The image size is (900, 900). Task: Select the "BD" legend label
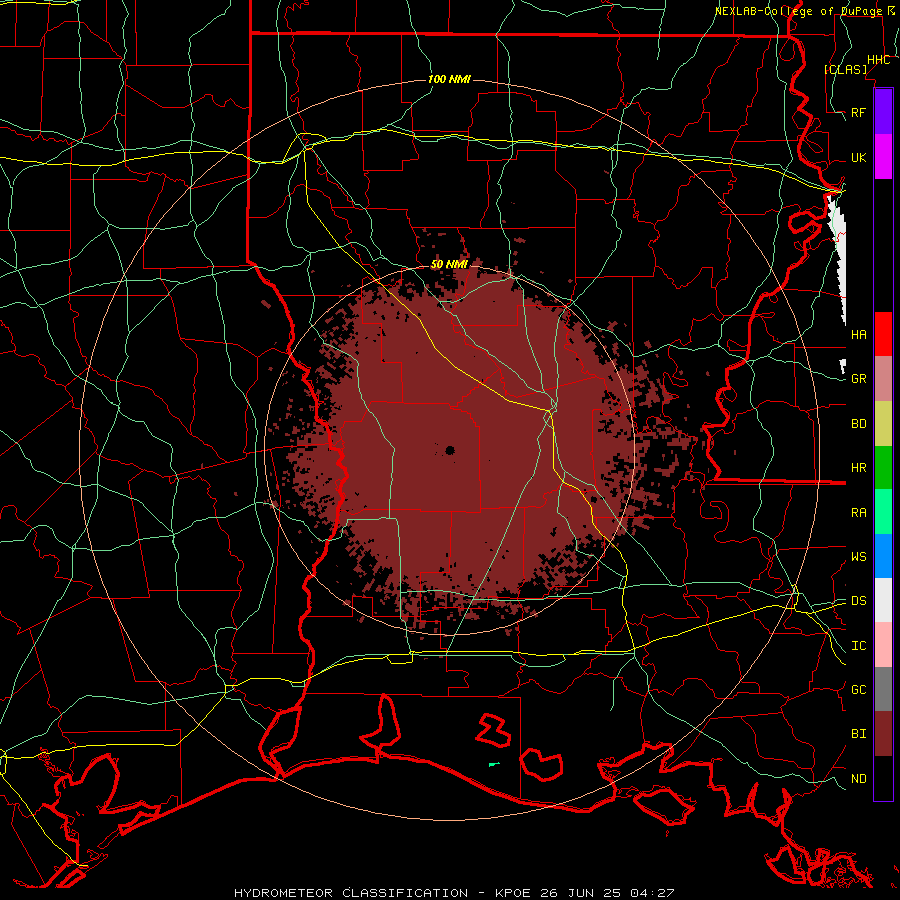point(858,424)
